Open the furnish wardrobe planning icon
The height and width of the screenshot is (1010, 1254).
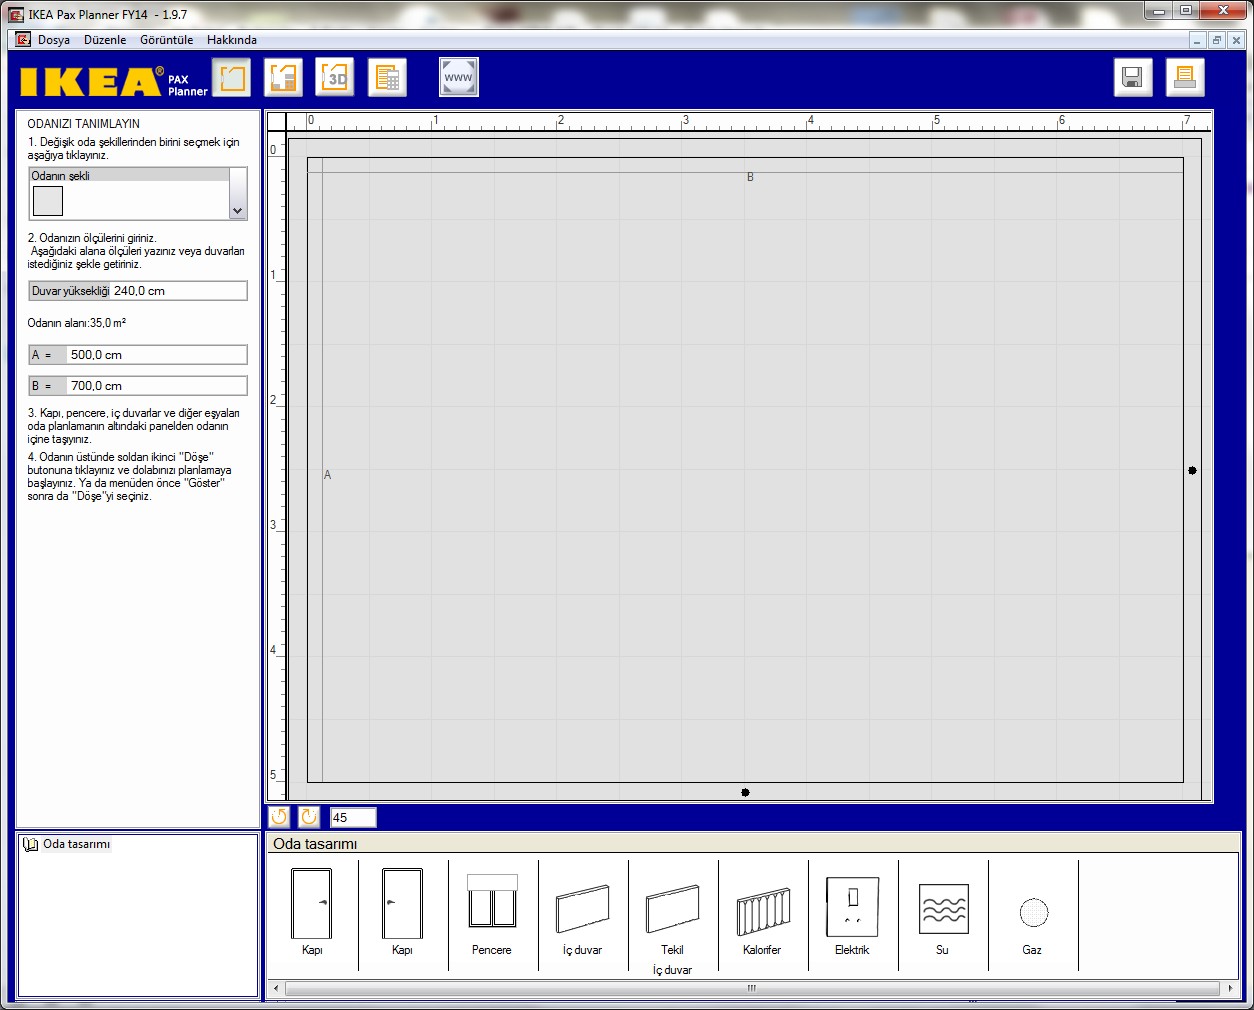pos(284,77)
